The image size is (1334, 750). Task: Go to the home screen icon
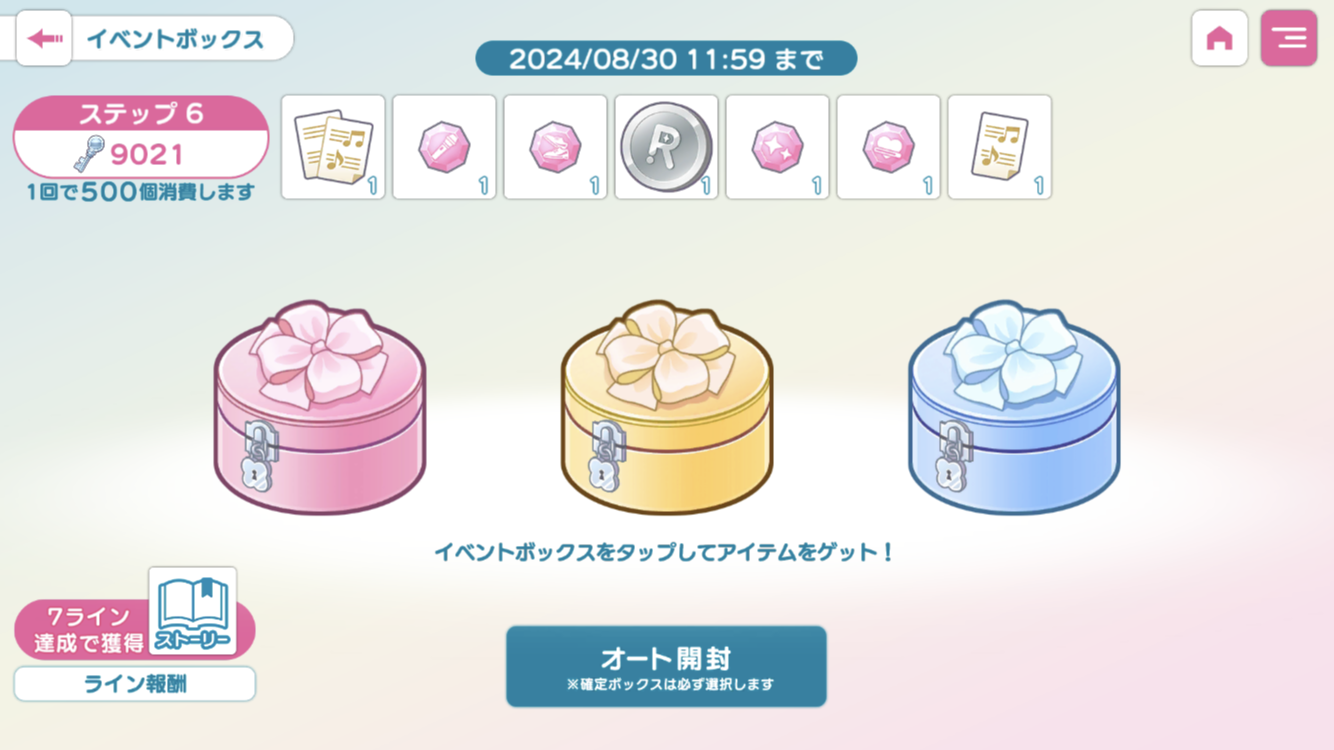tap(1219, 39)
